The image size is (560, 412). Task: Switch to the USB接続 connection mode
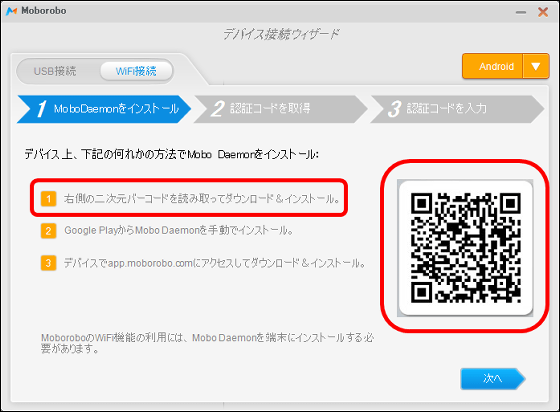(55, 71)
